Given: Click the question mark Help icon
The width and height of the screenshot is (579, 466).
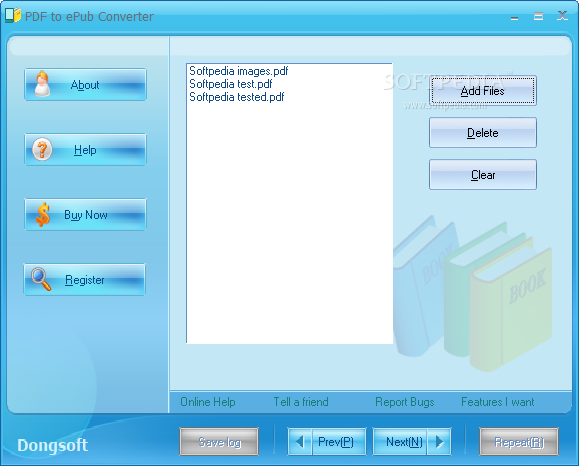Looking at the screenshot, I should click(42, 150).
